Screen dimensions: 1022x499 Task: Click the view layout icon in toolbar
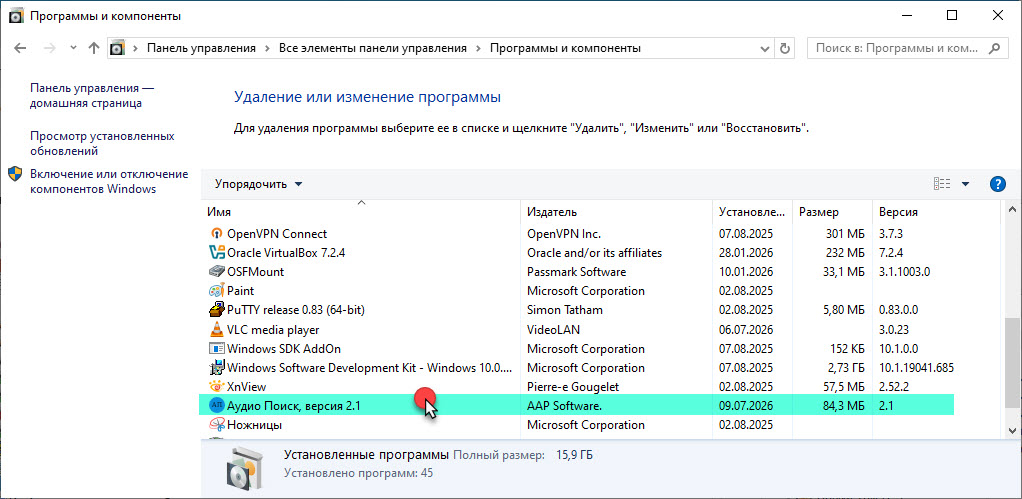942,184
